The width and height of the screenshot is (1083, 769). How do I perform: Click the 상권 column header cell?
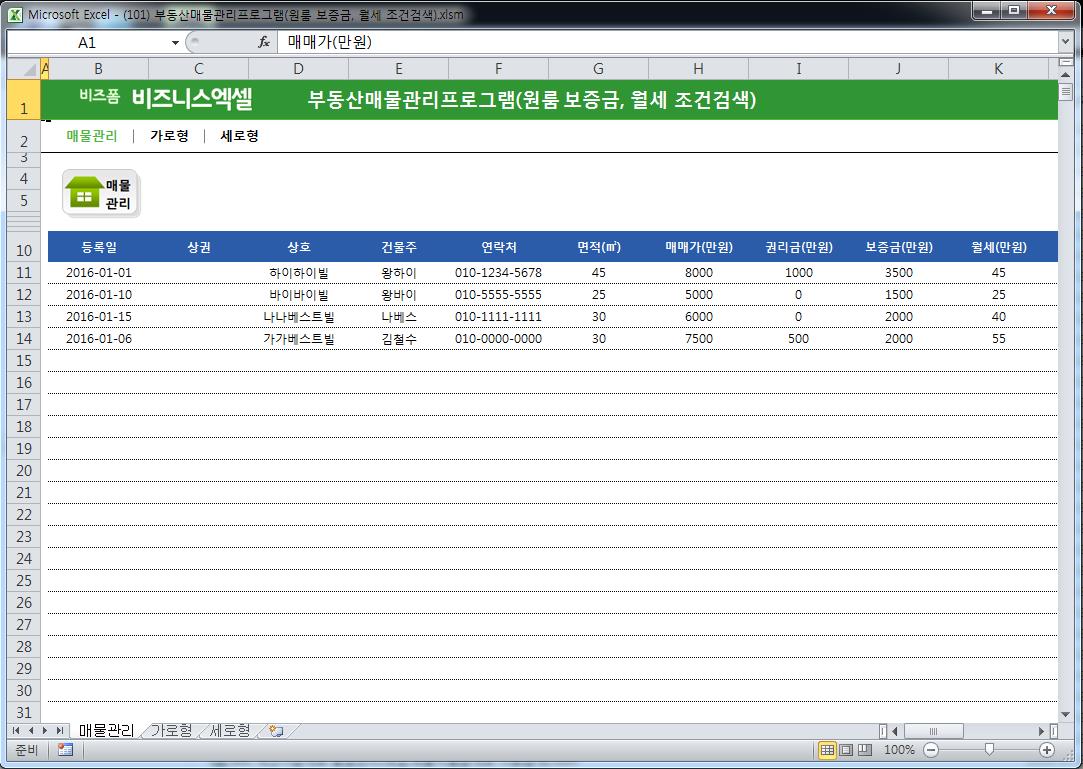(199, 247)
